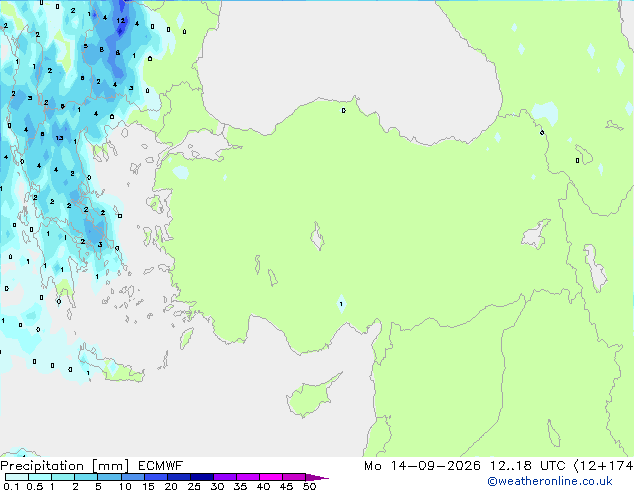Click the 12 mm precipitation value at the top
The height and width of the screenshot is (490, 634).
tap(120, 20)
